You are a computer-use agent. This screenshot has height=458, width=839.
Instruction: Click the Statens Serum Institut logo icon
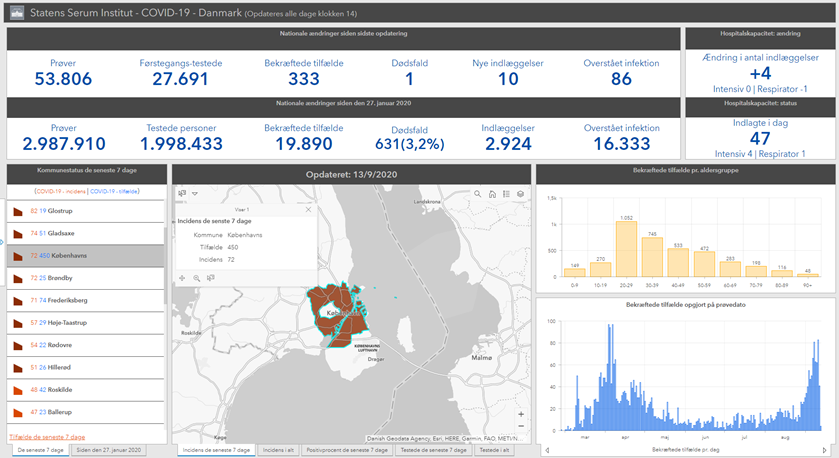pos(17,13)
